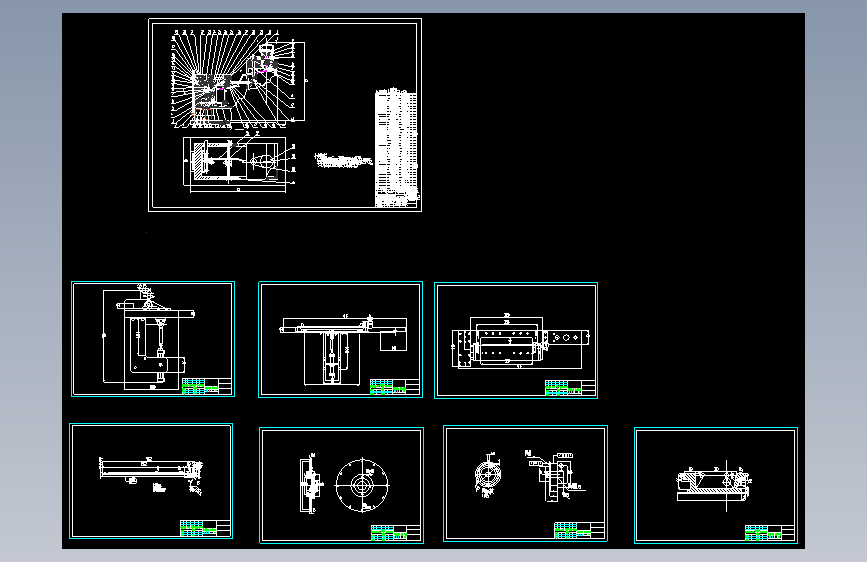Open the sheet showing rectangular plate plan with holes

[x=516, y=340]
